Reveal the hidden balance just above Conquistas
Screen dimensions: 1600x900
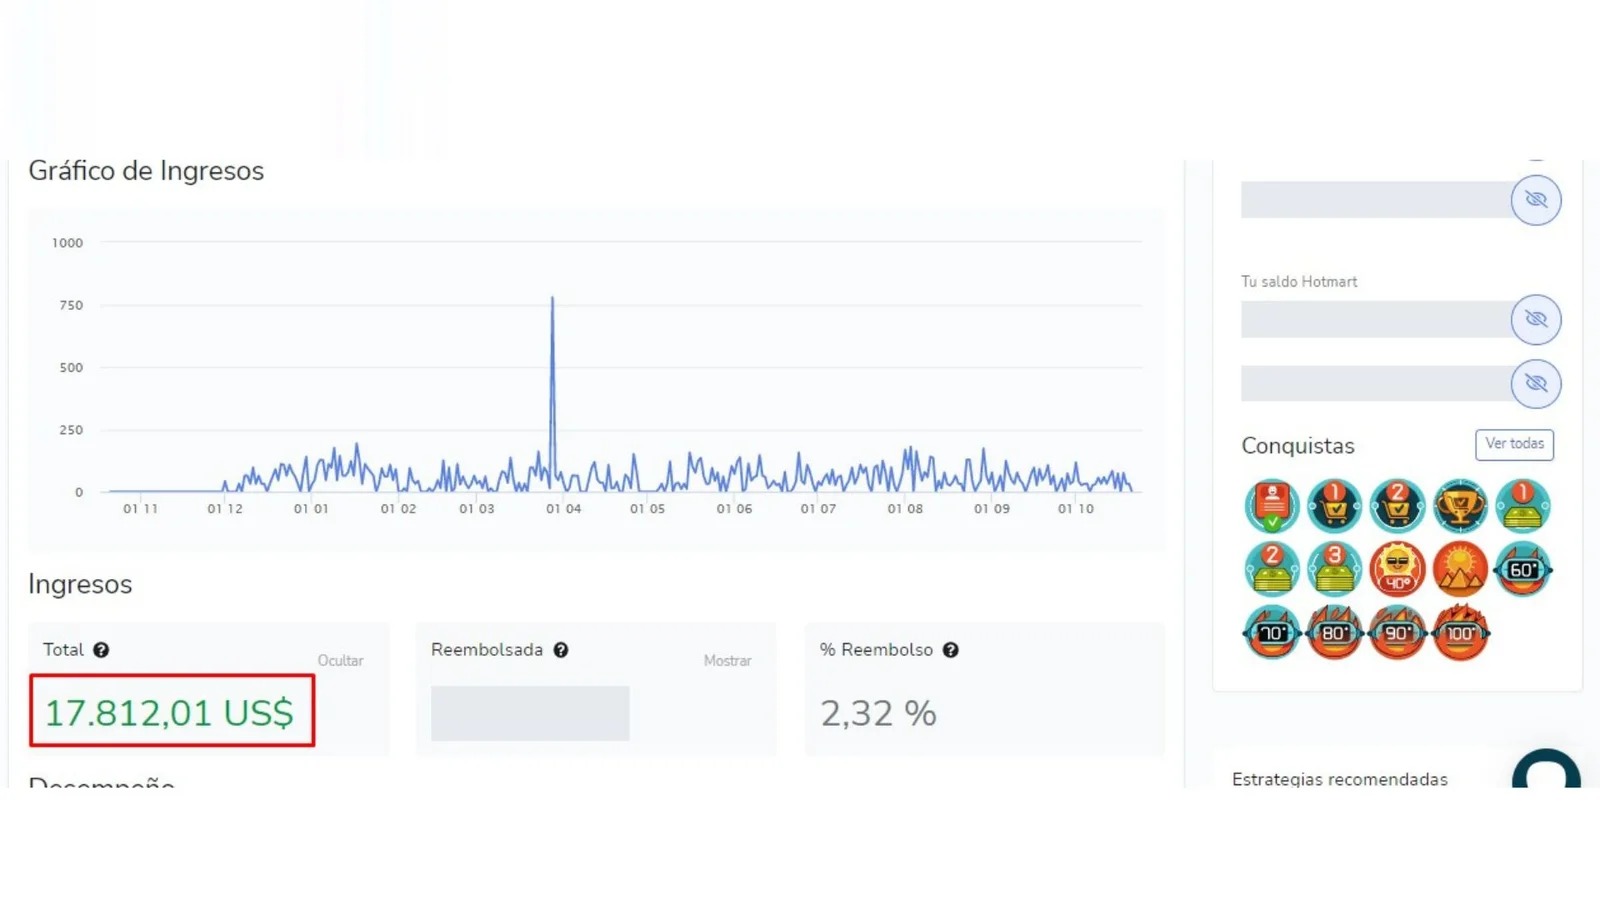click(x=1536, y=384)
